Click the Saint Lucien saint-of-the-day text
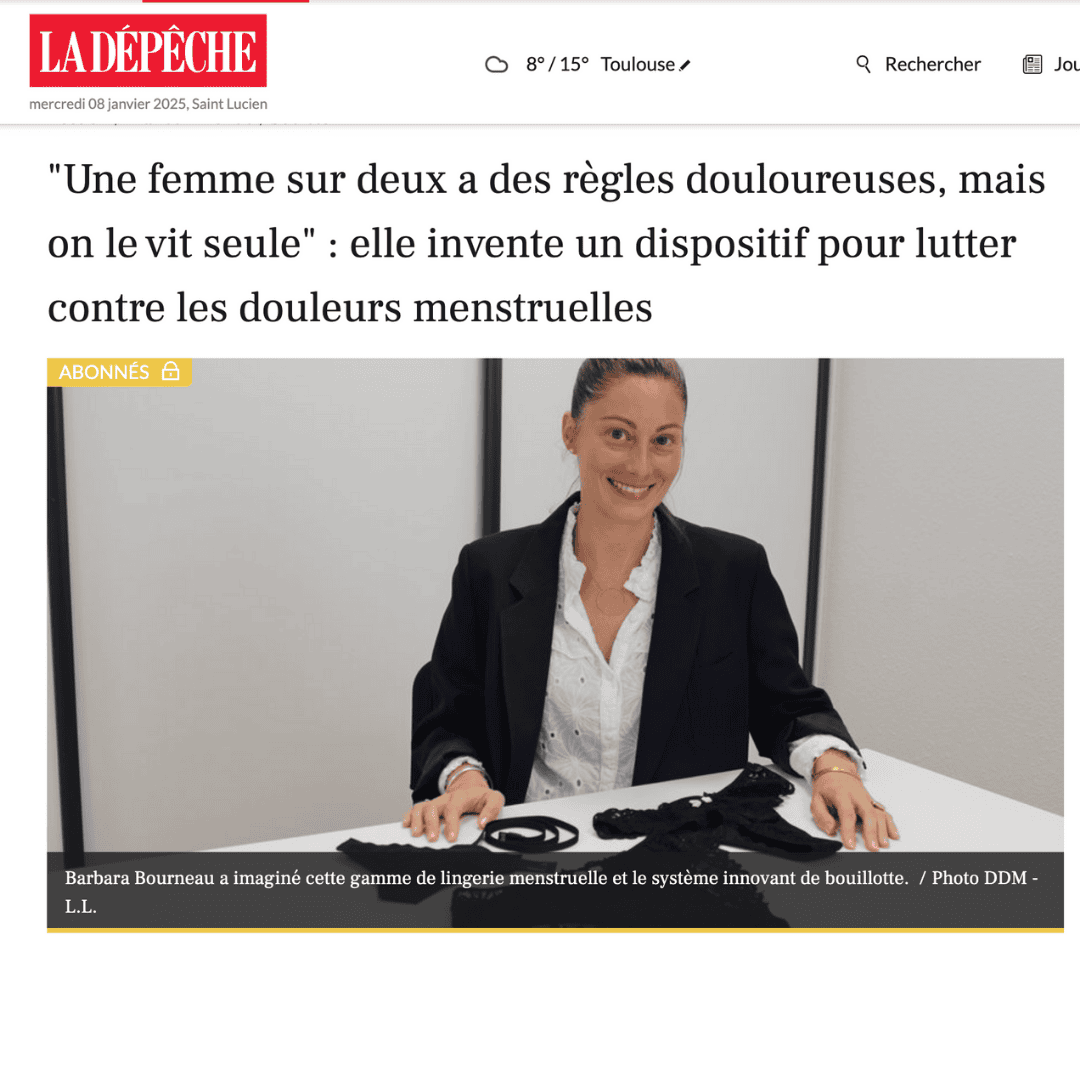Image resolution: width=1080 pixels, height=1080 pixels. point(229,104)
